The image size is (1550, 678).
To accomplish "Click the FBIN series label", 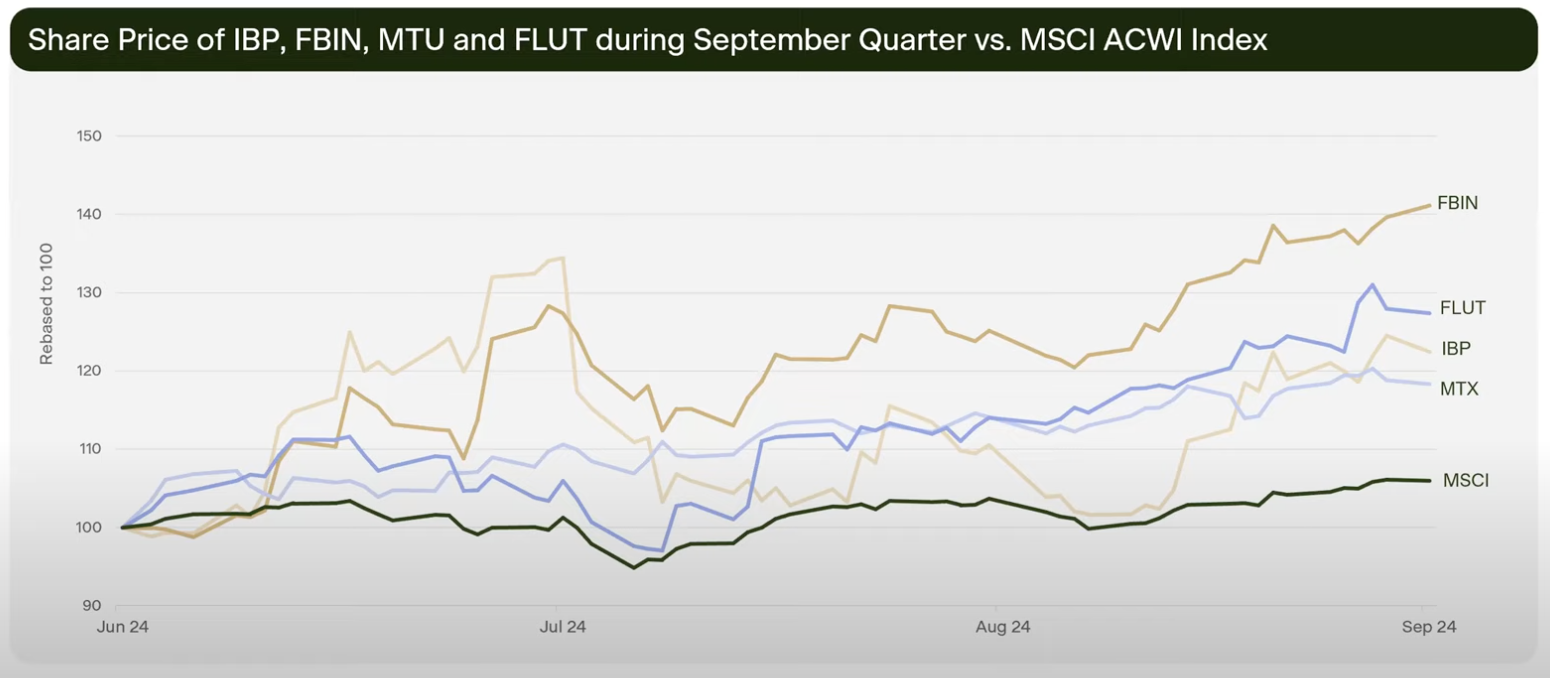I will point(1457,203).
